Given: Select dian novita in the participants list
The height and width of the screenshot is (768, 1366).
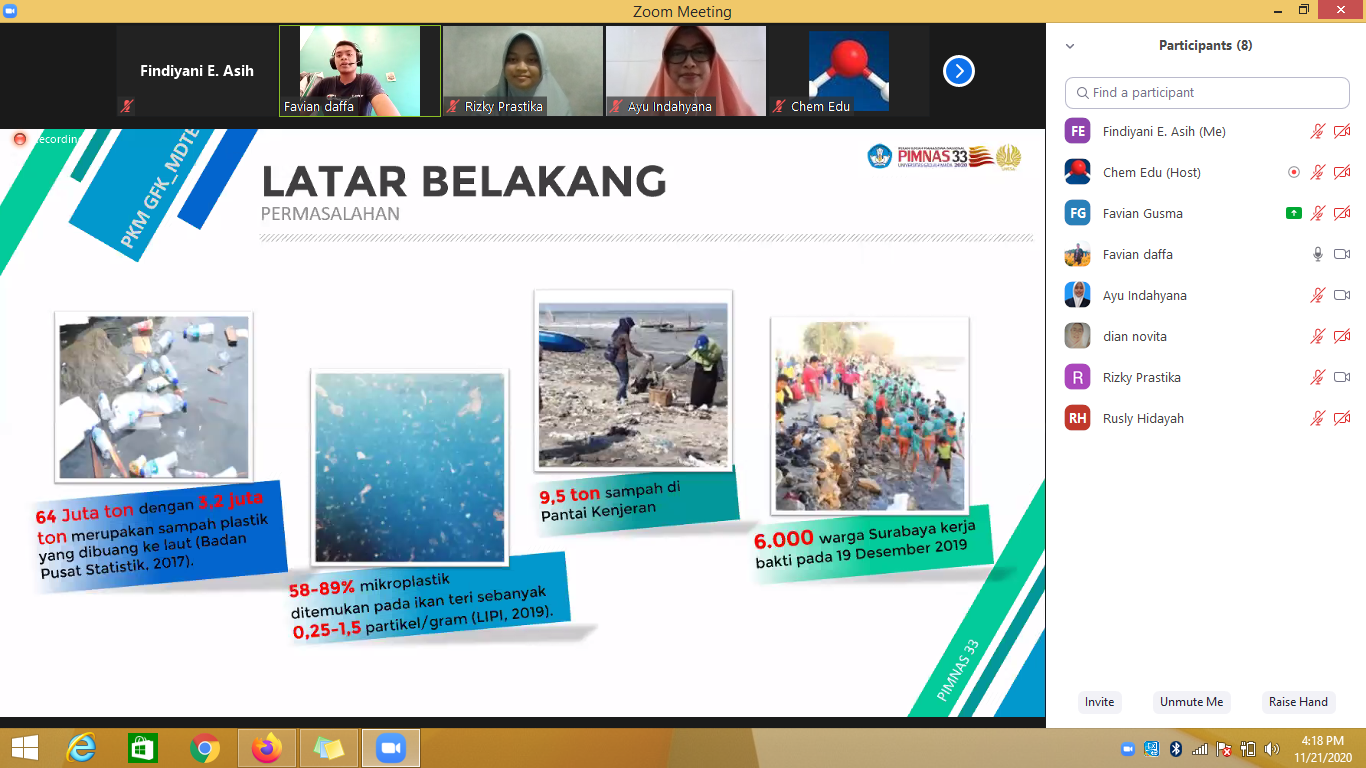Looking at the screenshot, I should click(x=1134, y=336).
